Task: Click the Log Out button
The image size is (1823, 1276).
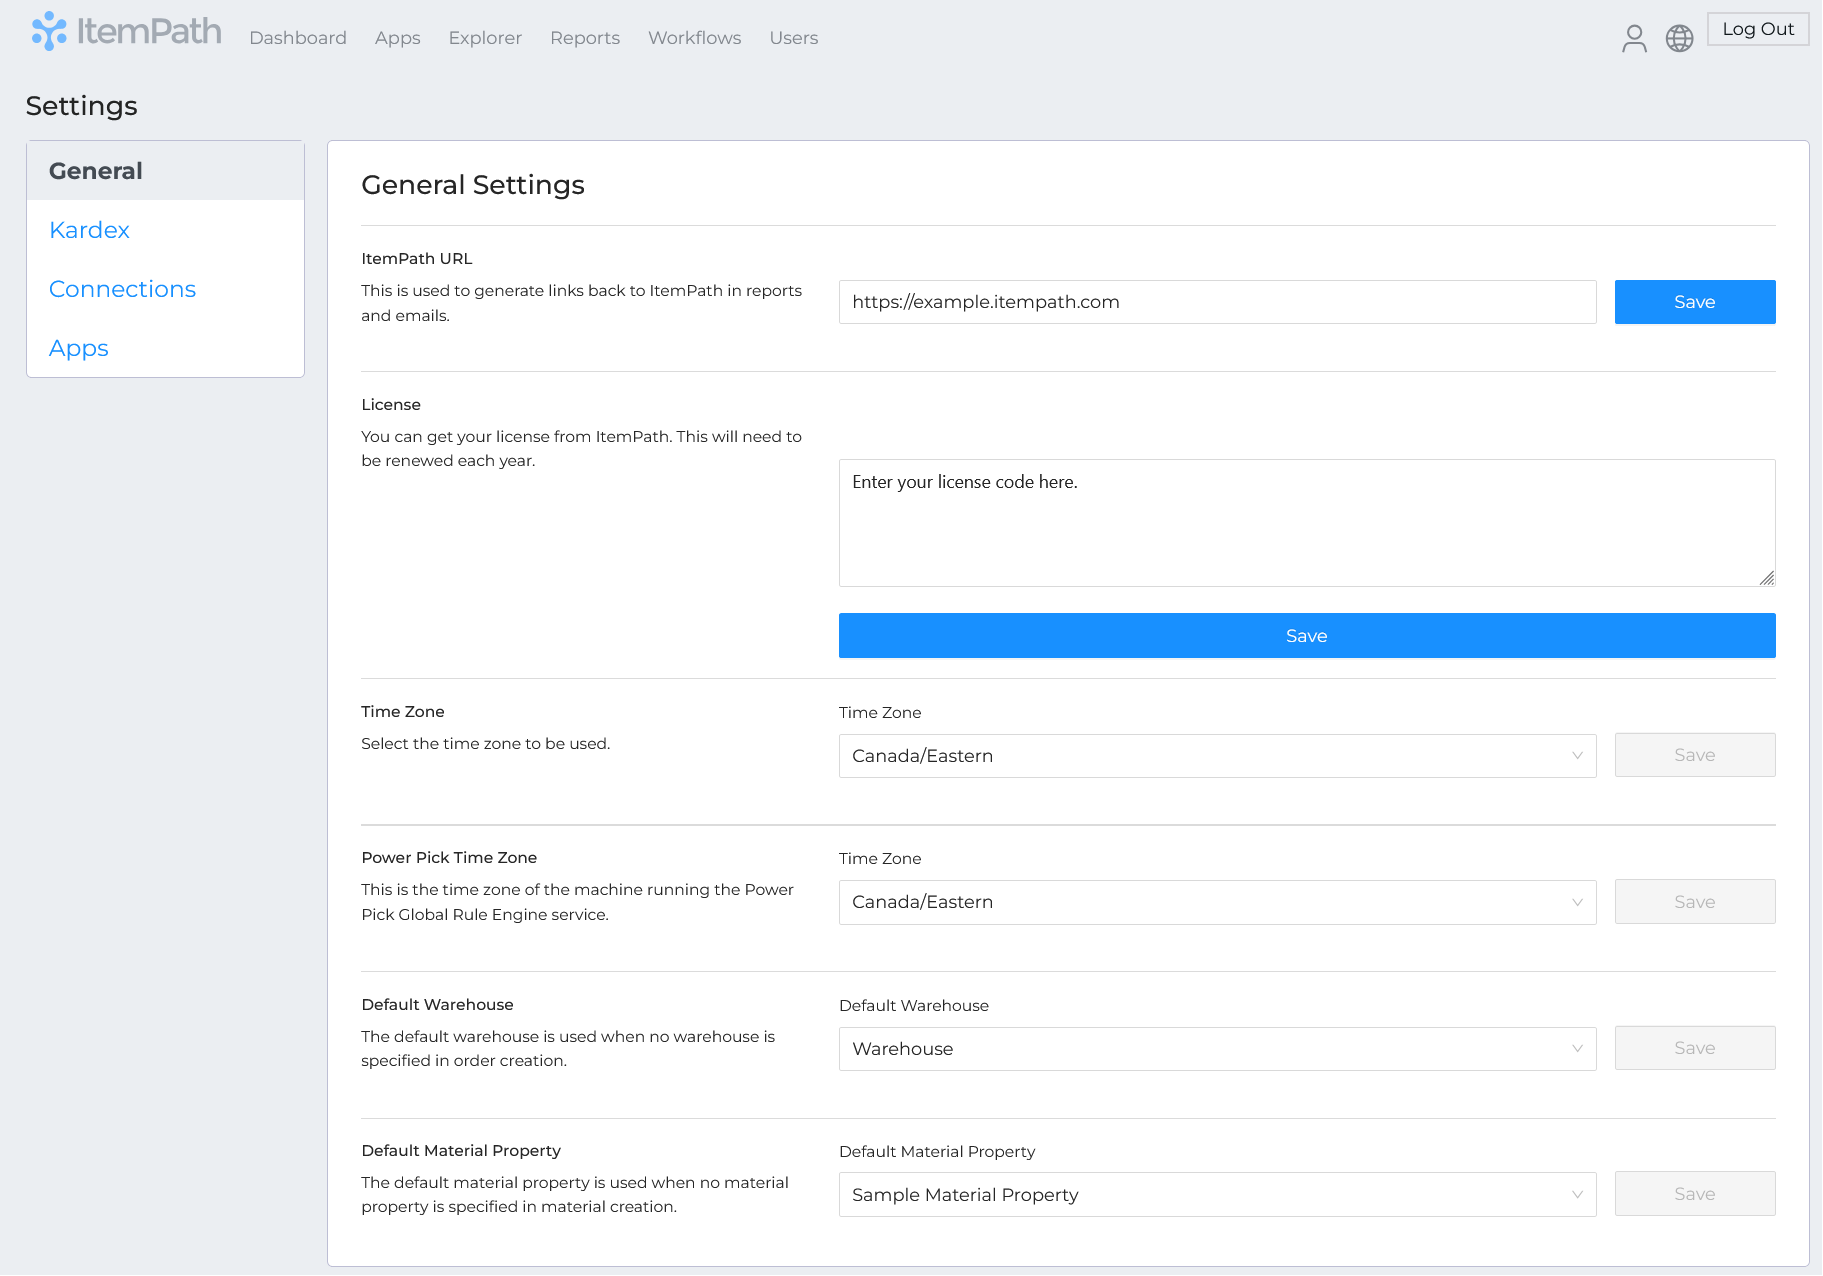Action: [1758, 29]
